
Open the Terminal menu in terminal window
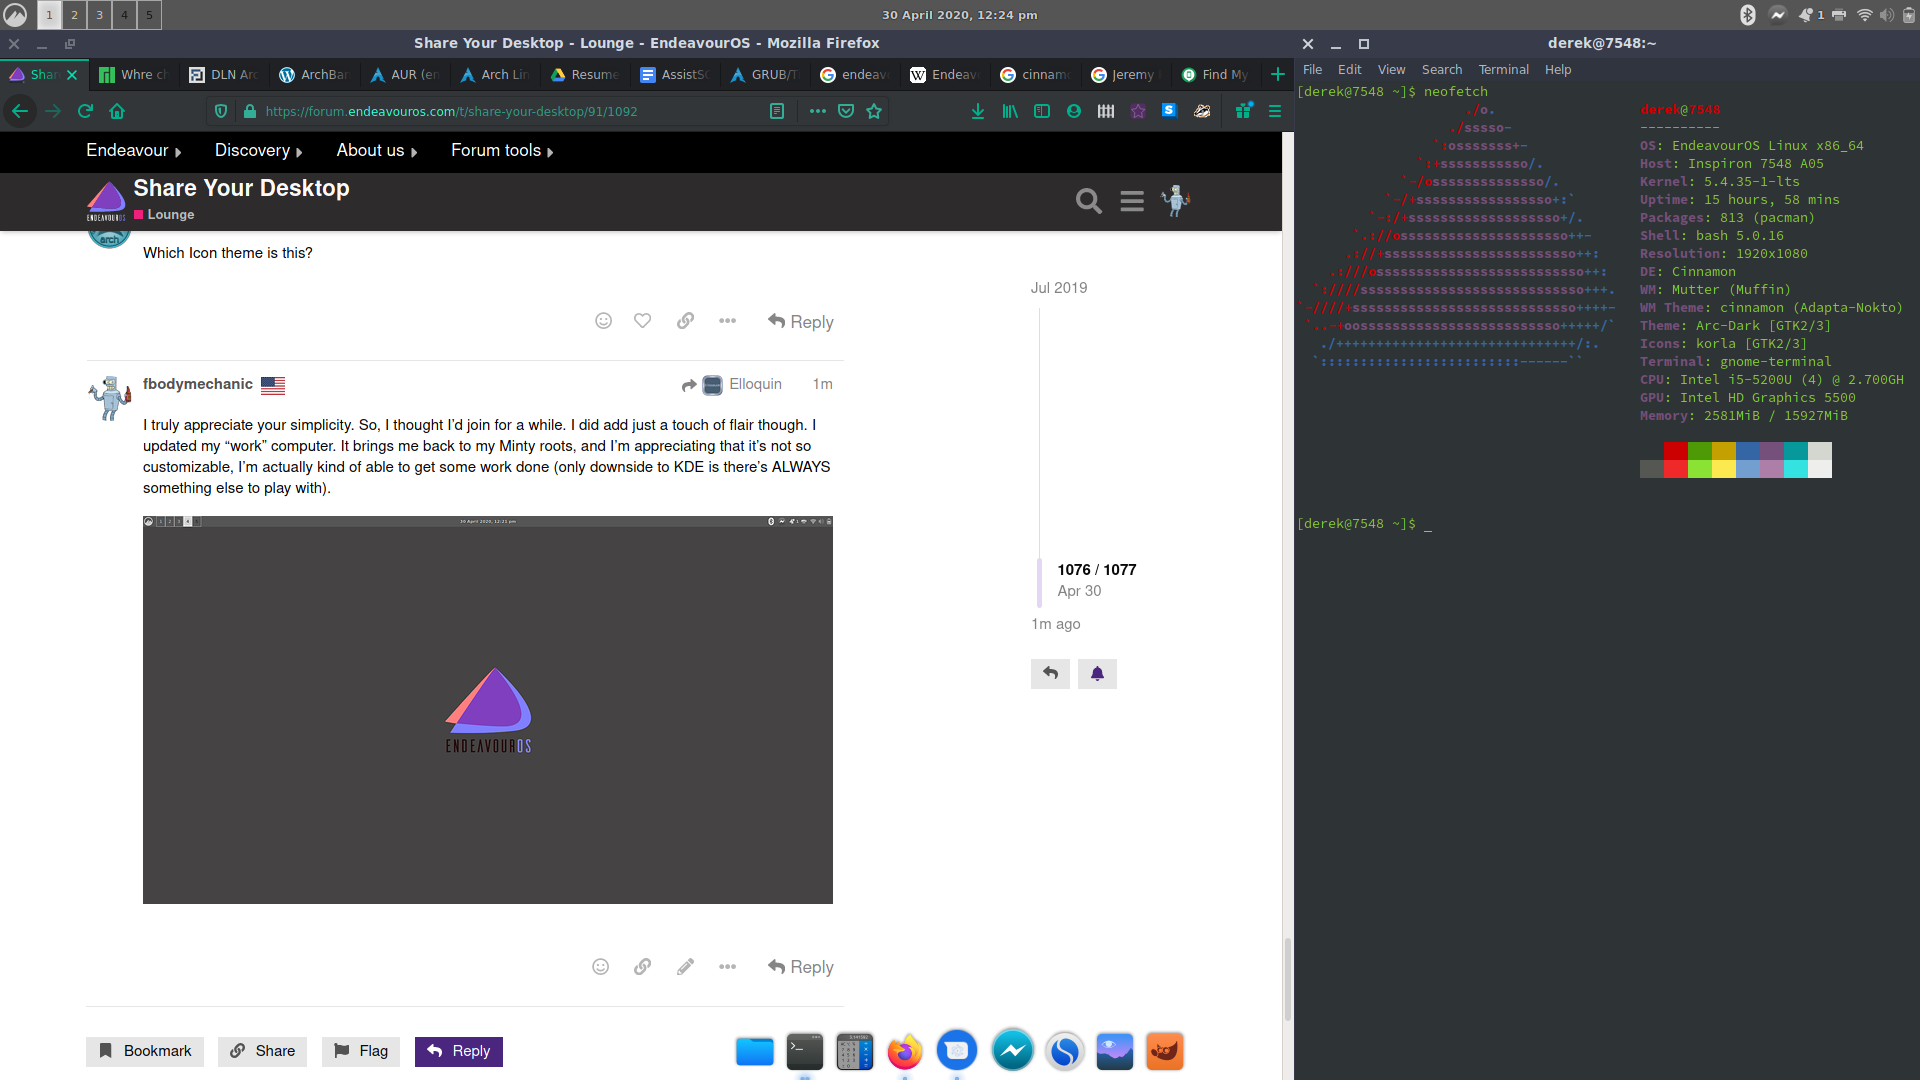click(x=1503, y=70)
